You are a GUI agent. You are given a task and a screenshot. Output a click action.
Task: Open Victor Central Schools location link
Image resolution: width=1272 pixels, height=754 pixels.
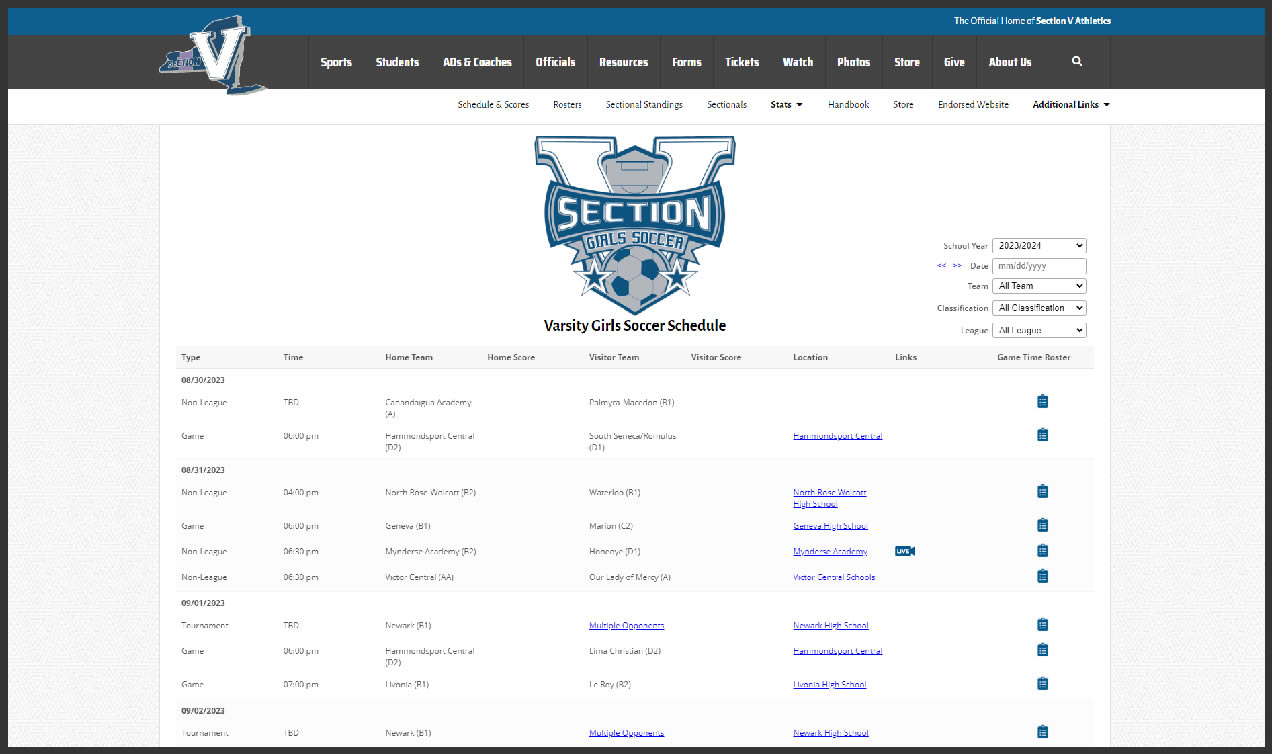[x=834, y=577]
